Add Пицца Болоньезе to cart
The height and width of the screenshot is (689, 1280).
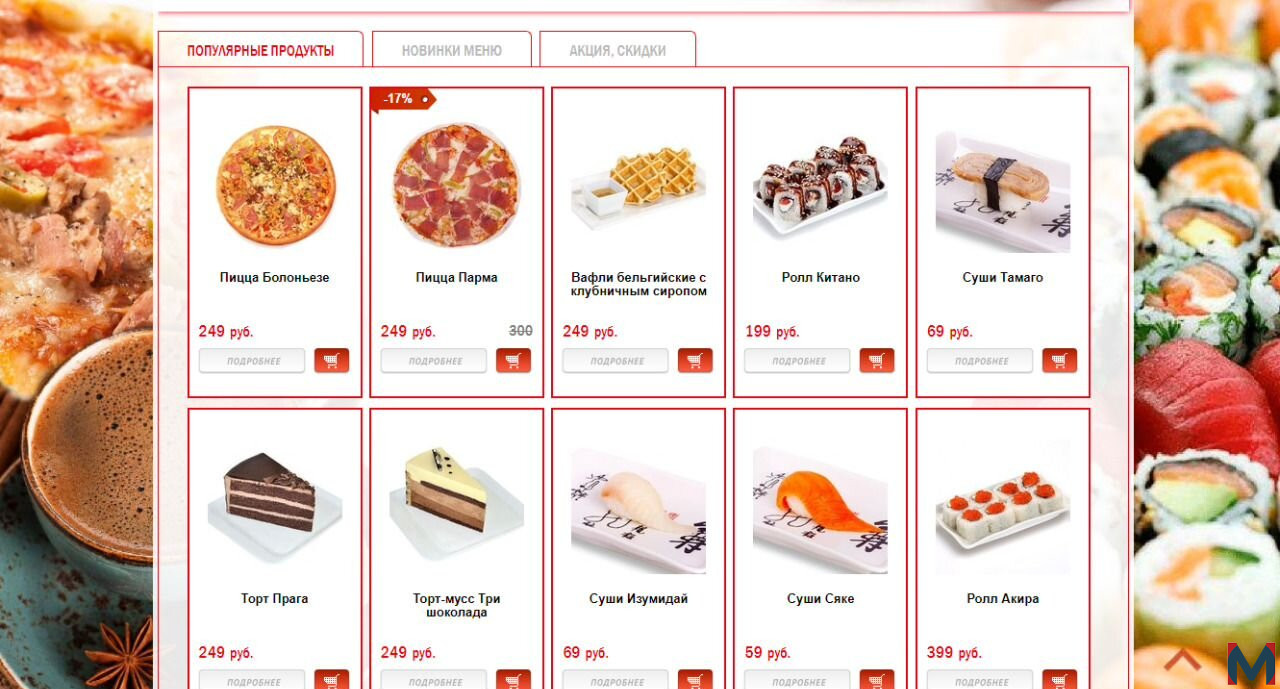pos(332,361)
